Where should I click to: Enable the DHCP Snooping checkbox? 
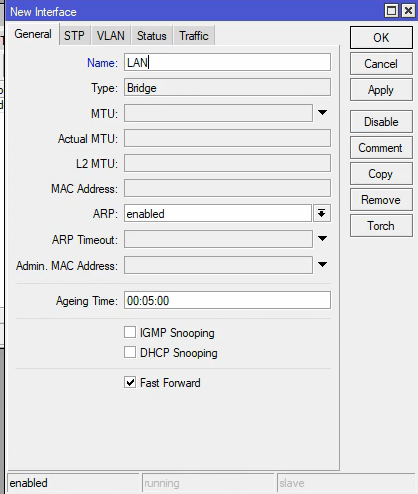(130, 352)
